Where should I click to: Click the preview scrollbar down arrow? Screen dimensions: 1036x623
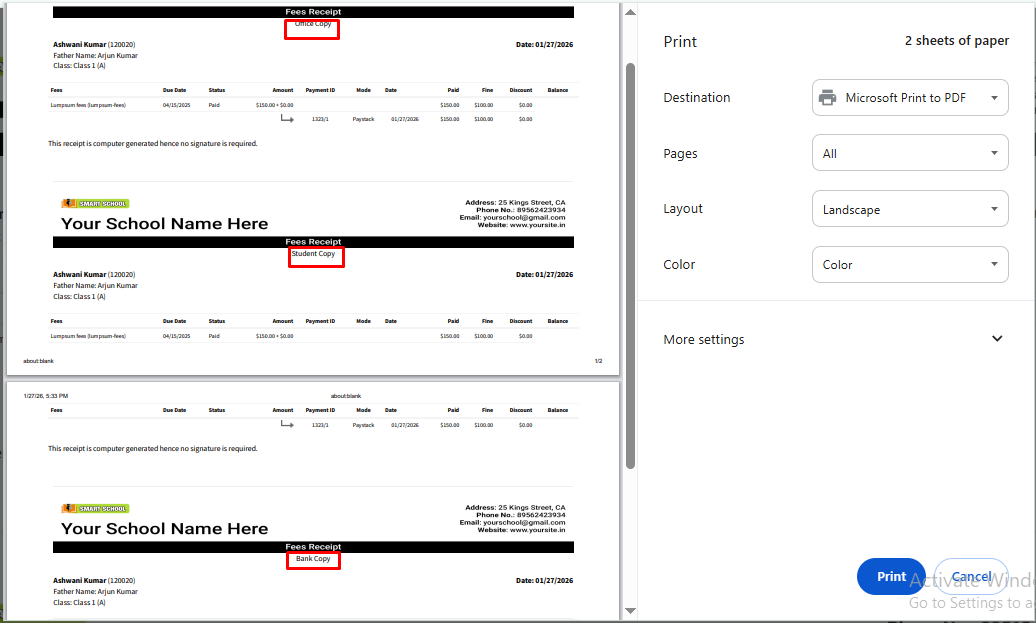(x=629, y=611)
